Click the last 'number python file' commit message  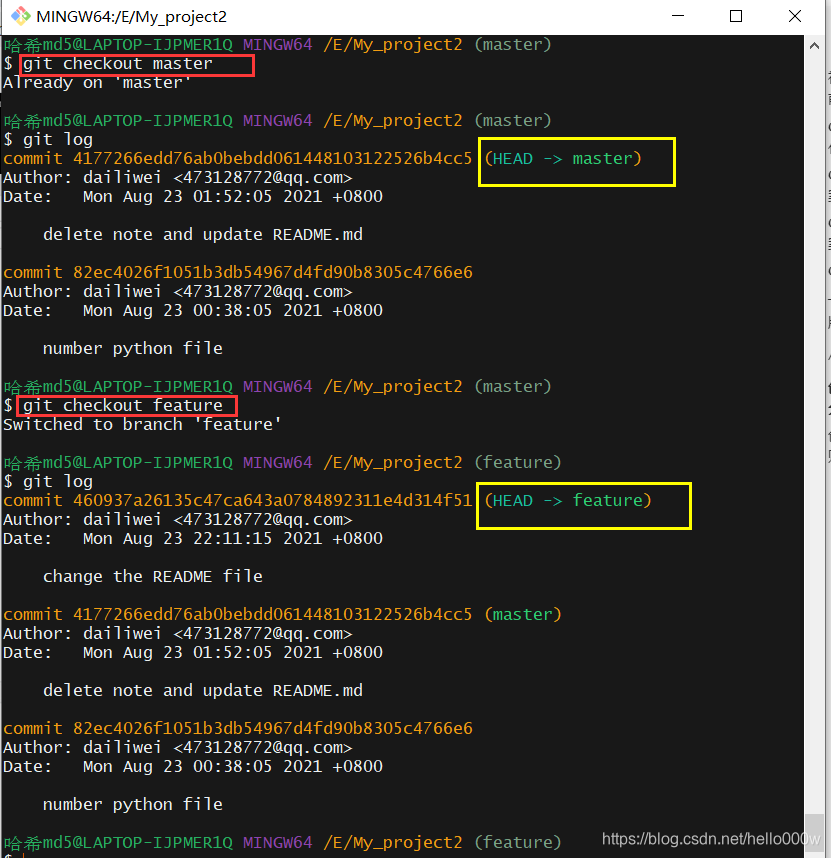click(132, 804)
